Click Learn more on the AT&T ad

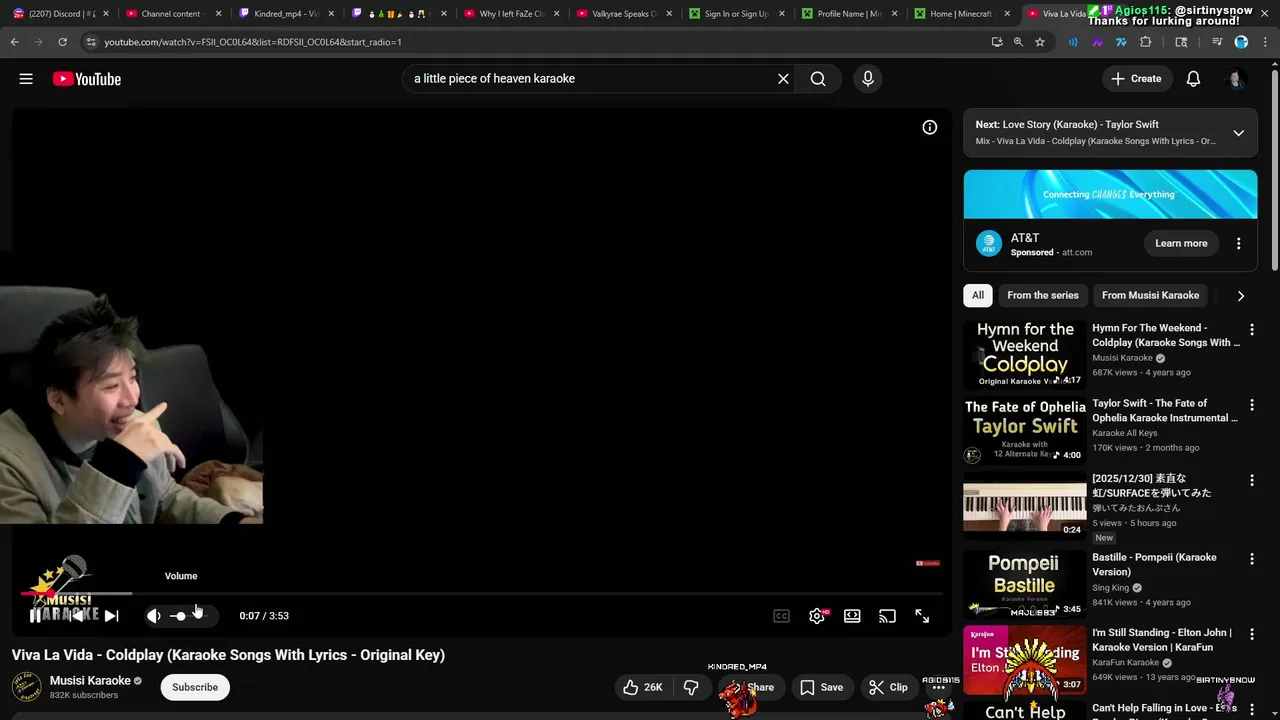(x=1181, y=243)
